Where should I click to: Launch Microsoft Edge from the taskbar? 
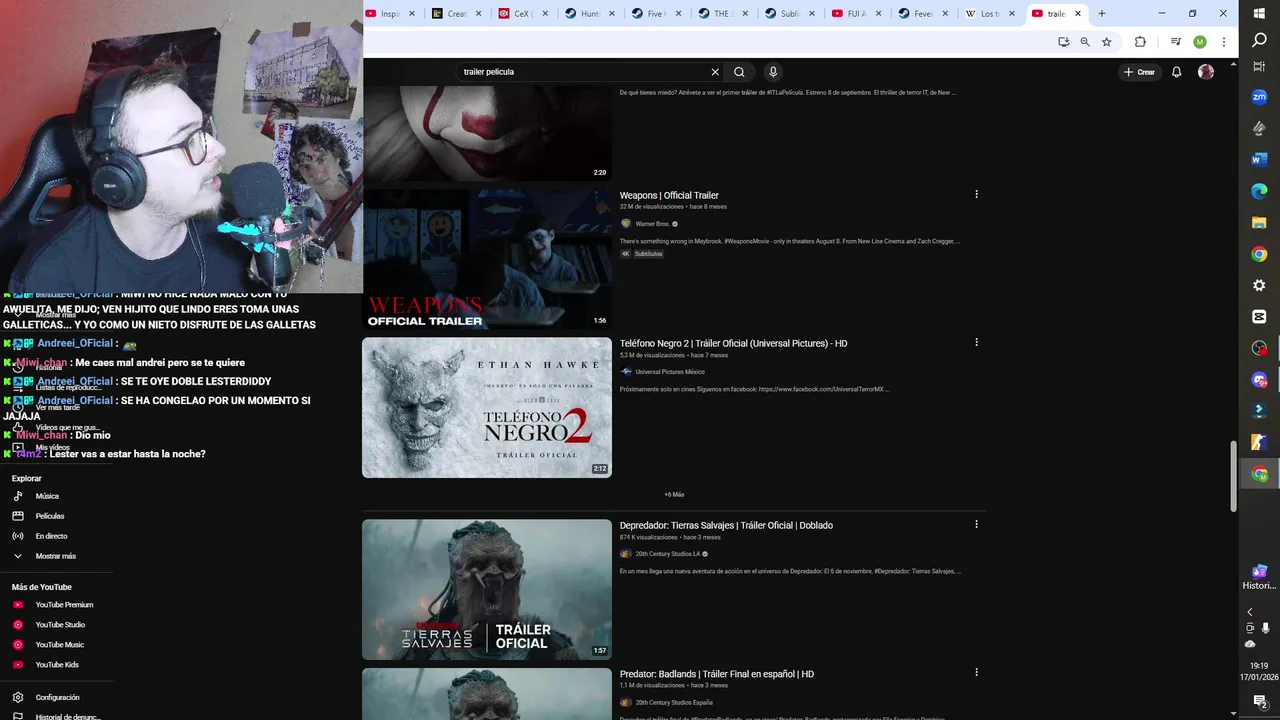(1259, 190)
